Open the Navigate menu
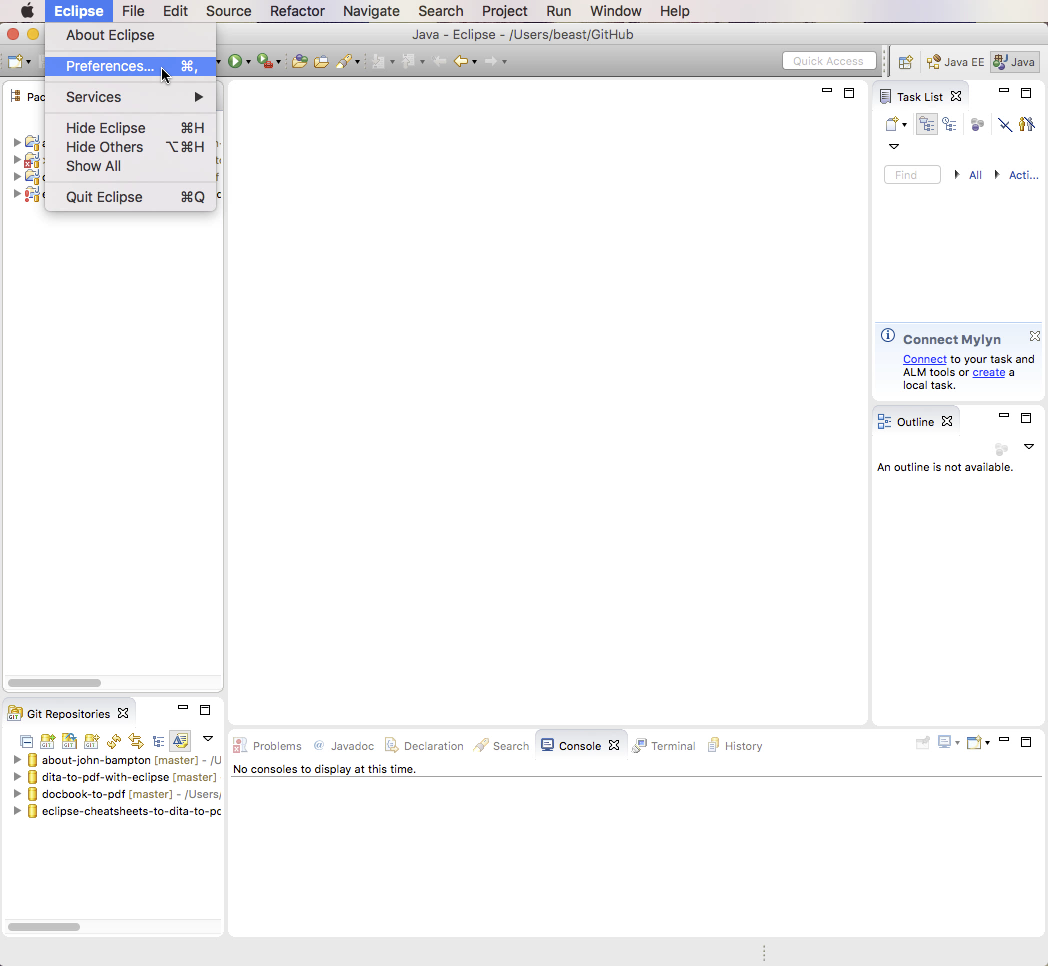 click(x=371, y=11)
